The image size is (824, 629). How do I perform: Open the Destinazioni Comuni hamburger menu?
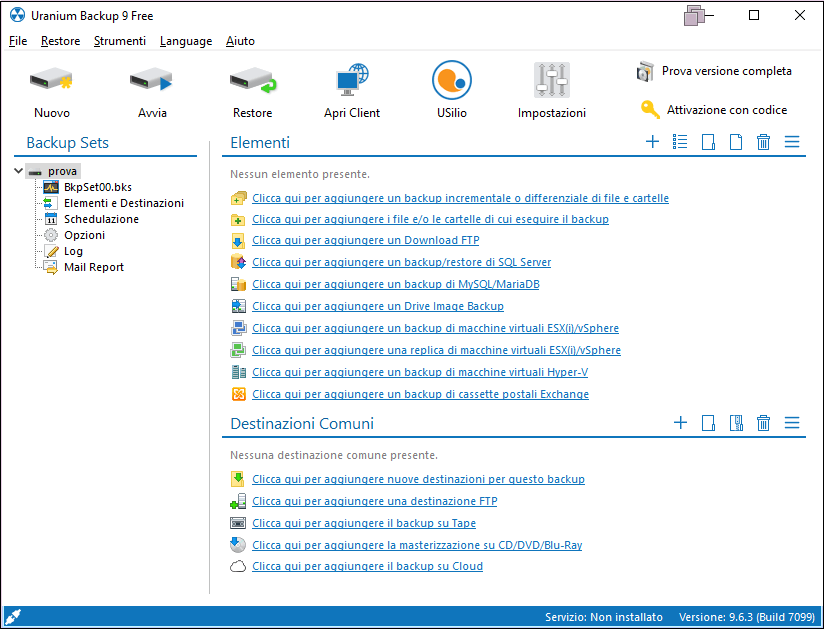coord(792,422)
